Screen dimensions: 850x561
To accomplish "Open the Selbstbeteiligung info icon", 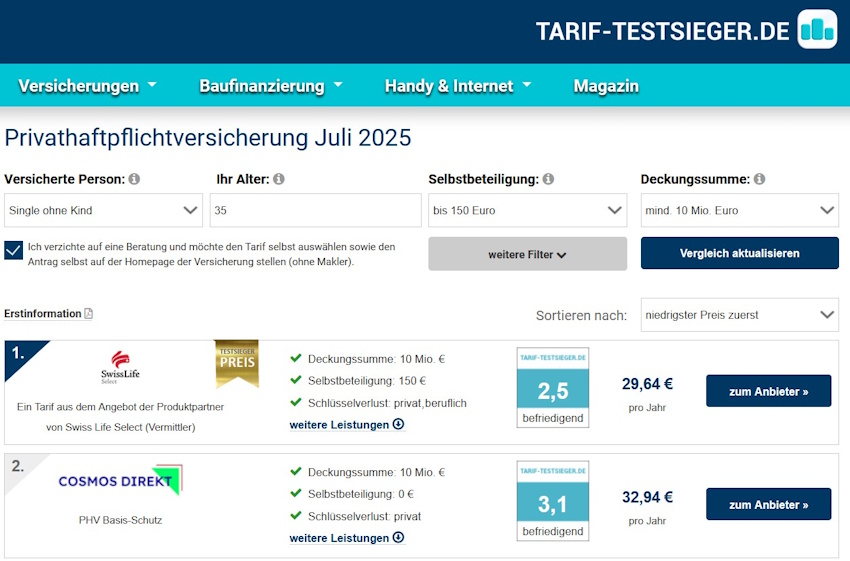I will (x=548, y=179).
